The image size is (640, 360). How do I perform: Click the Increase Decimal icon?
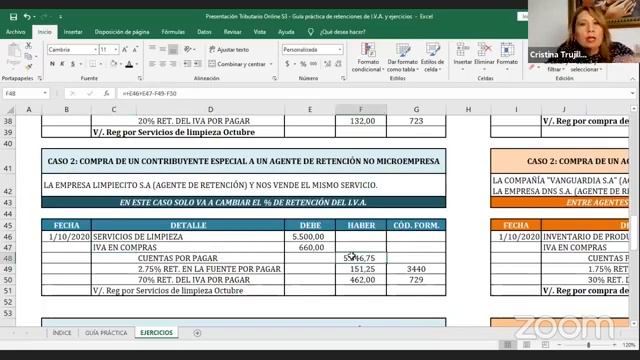tap(327, 64)
